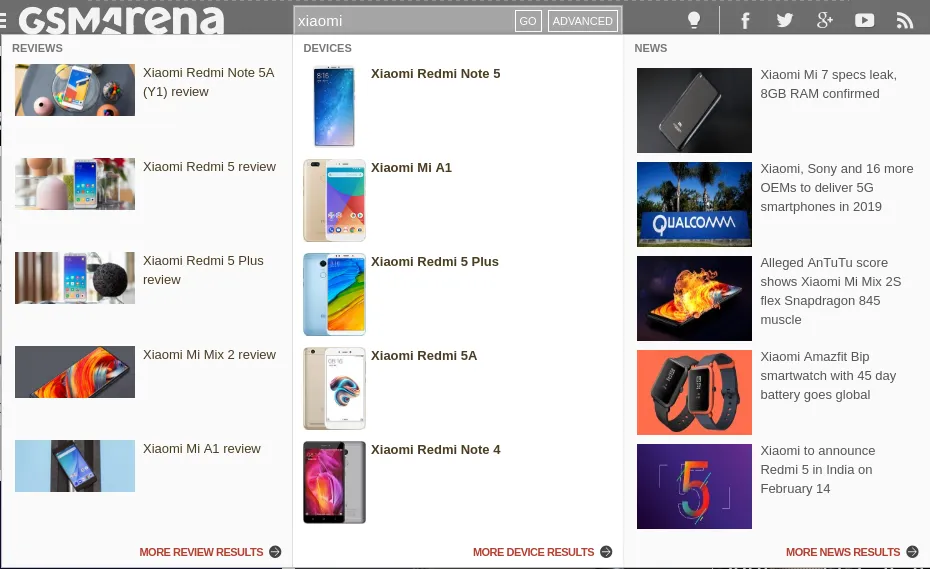Click arrow icon beside More Device Results
Screen dimensions: 930x569
[x=606, y=552]
